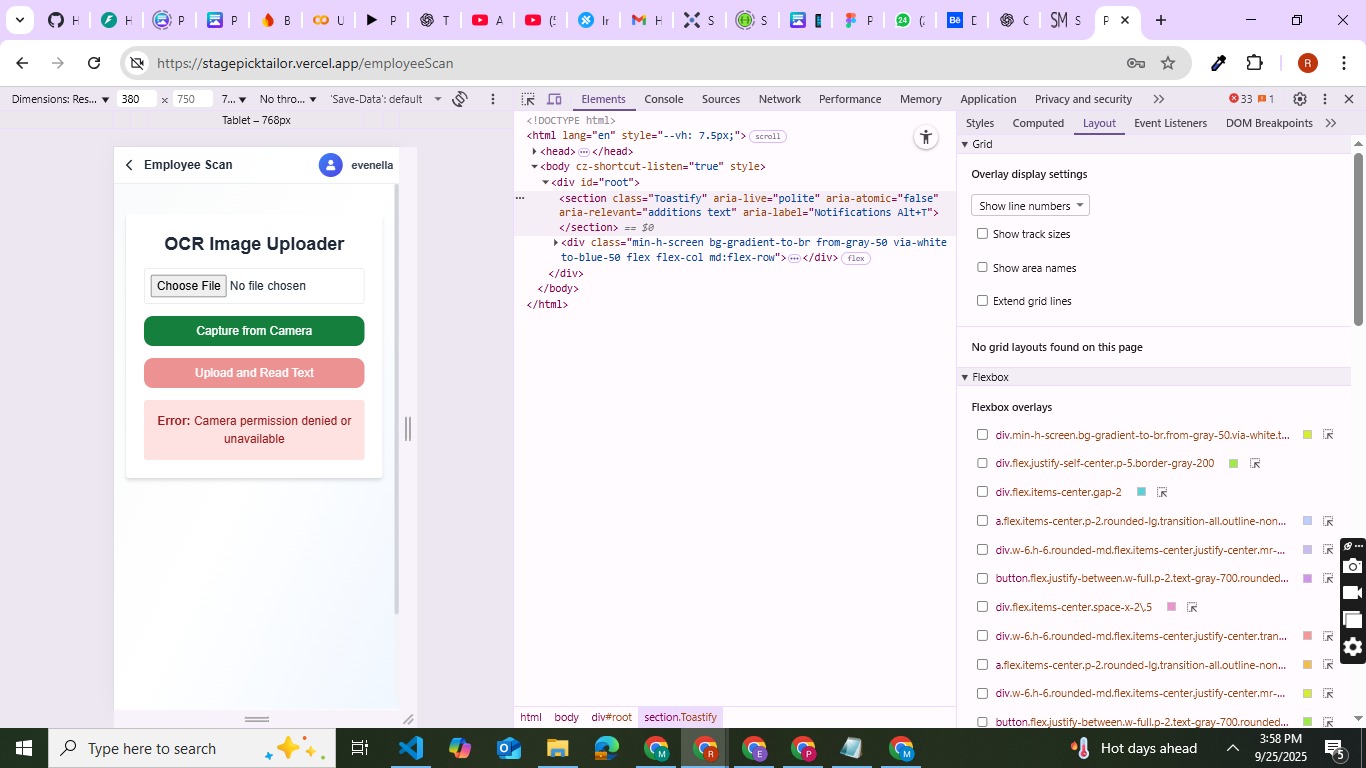Open the throttling dropdown
The image size is (1366, 768).
[x=287, y=99]
